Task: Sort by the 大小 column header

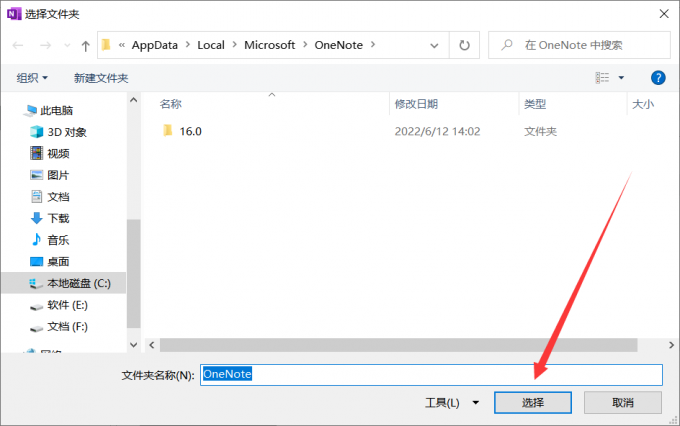Action: point(643,104)
